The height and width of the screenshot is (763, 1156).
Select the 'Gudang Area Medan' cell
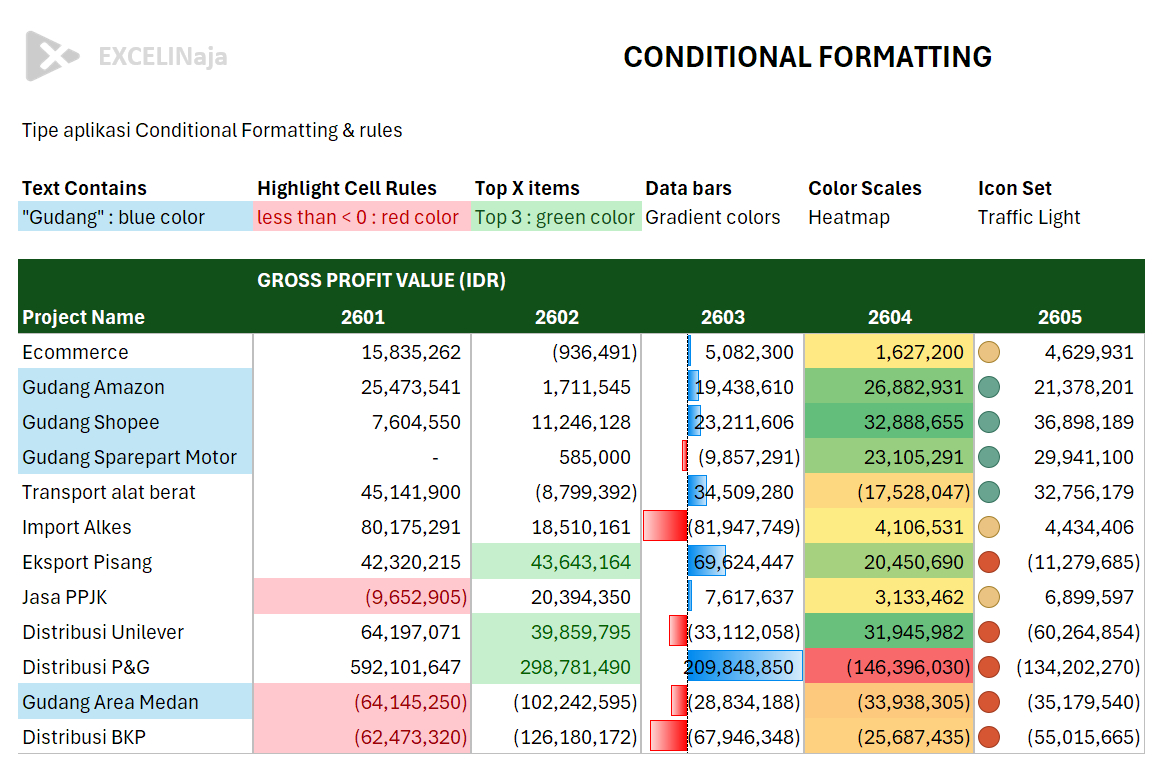[136, 702]
